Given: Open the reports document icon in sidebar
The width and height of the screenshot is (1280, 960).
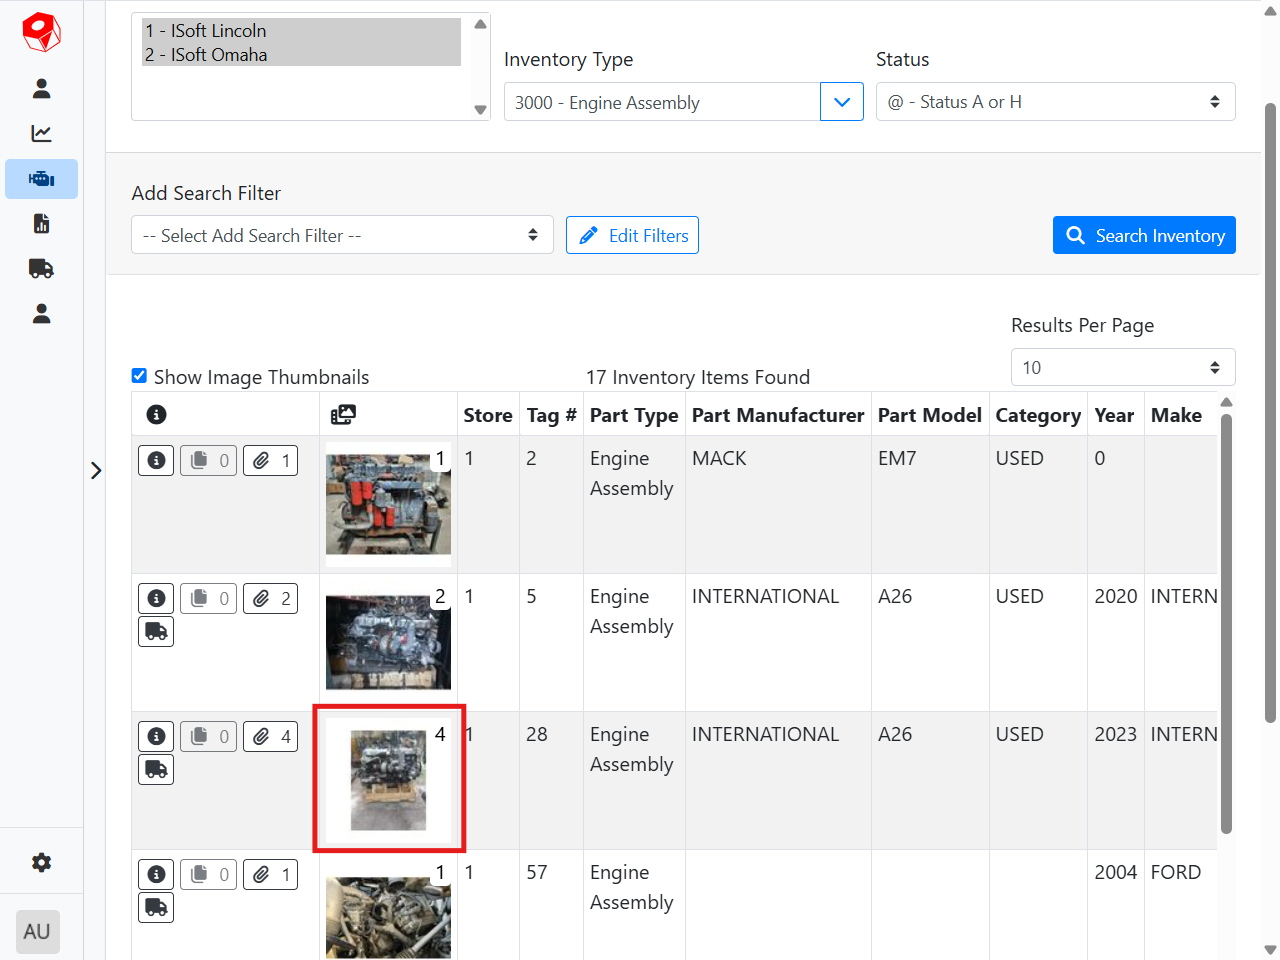Looking at the screenshot, I should (x=41, y=224).
